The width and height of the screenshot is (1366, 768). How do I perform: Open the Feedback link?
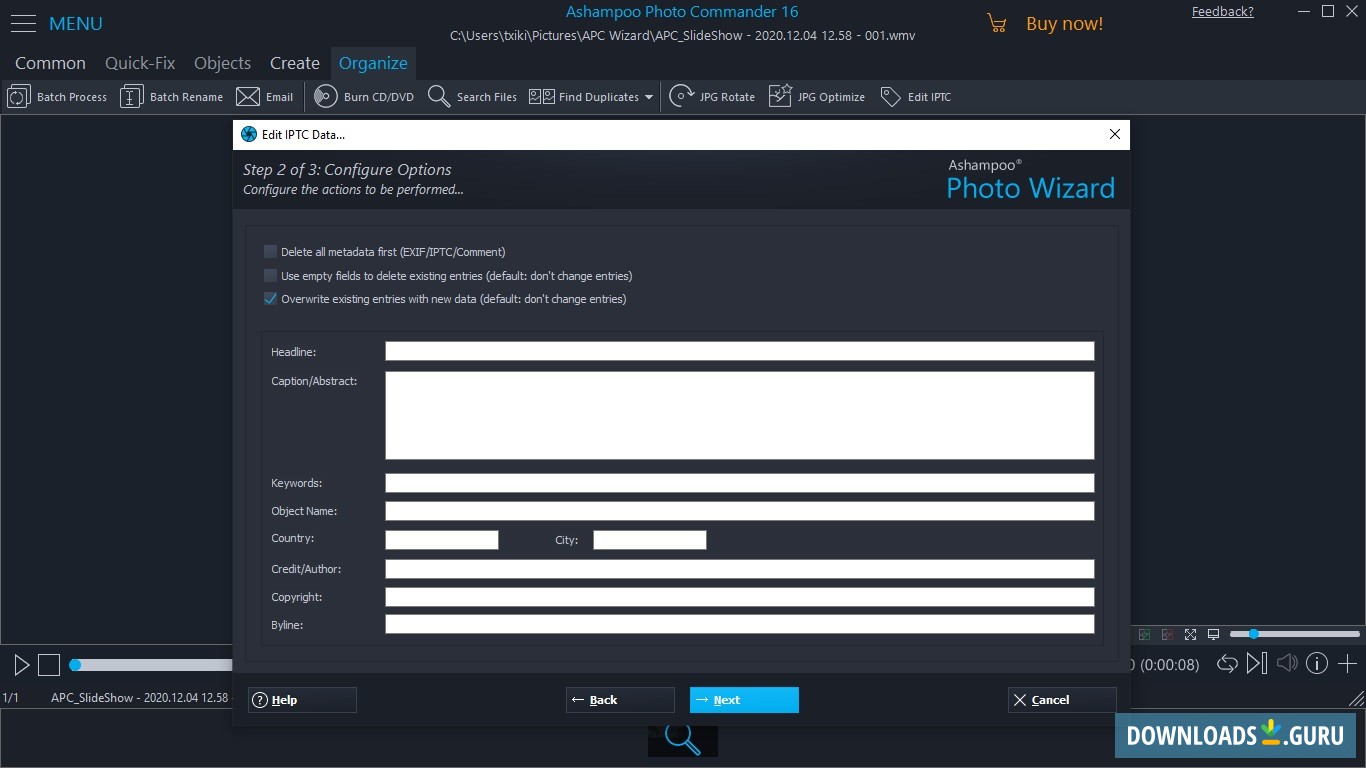point(1222,11)
